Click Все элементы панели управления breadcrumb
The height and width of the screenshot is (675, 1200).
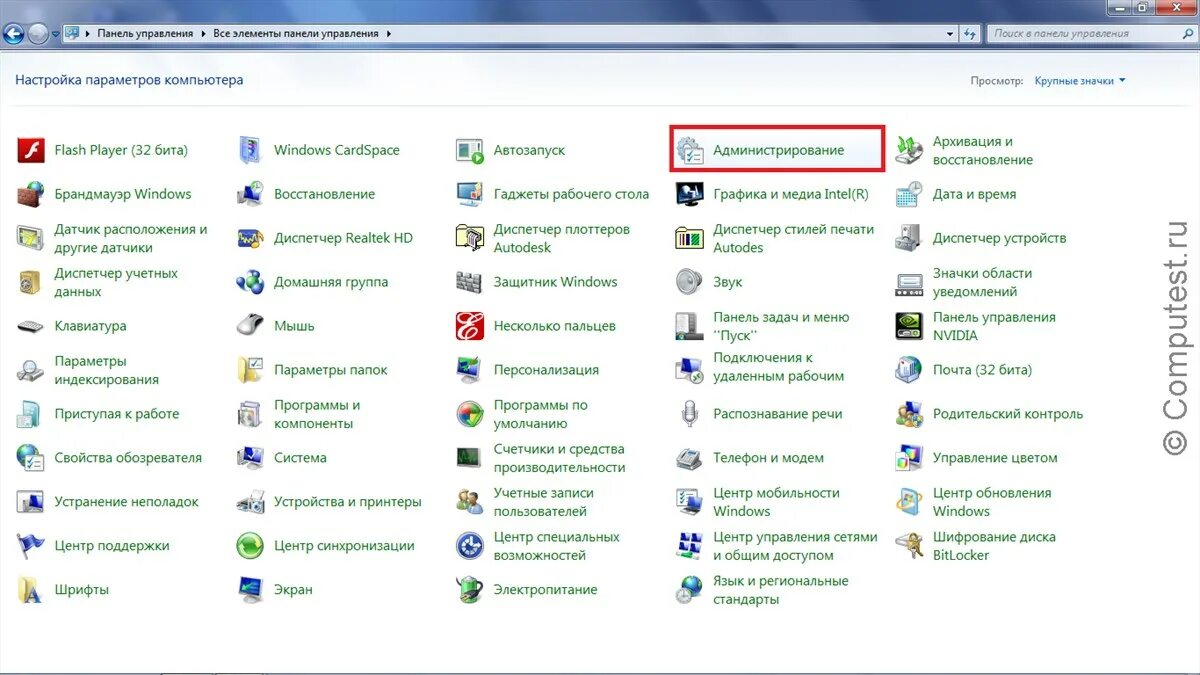[x=296, y=33]
